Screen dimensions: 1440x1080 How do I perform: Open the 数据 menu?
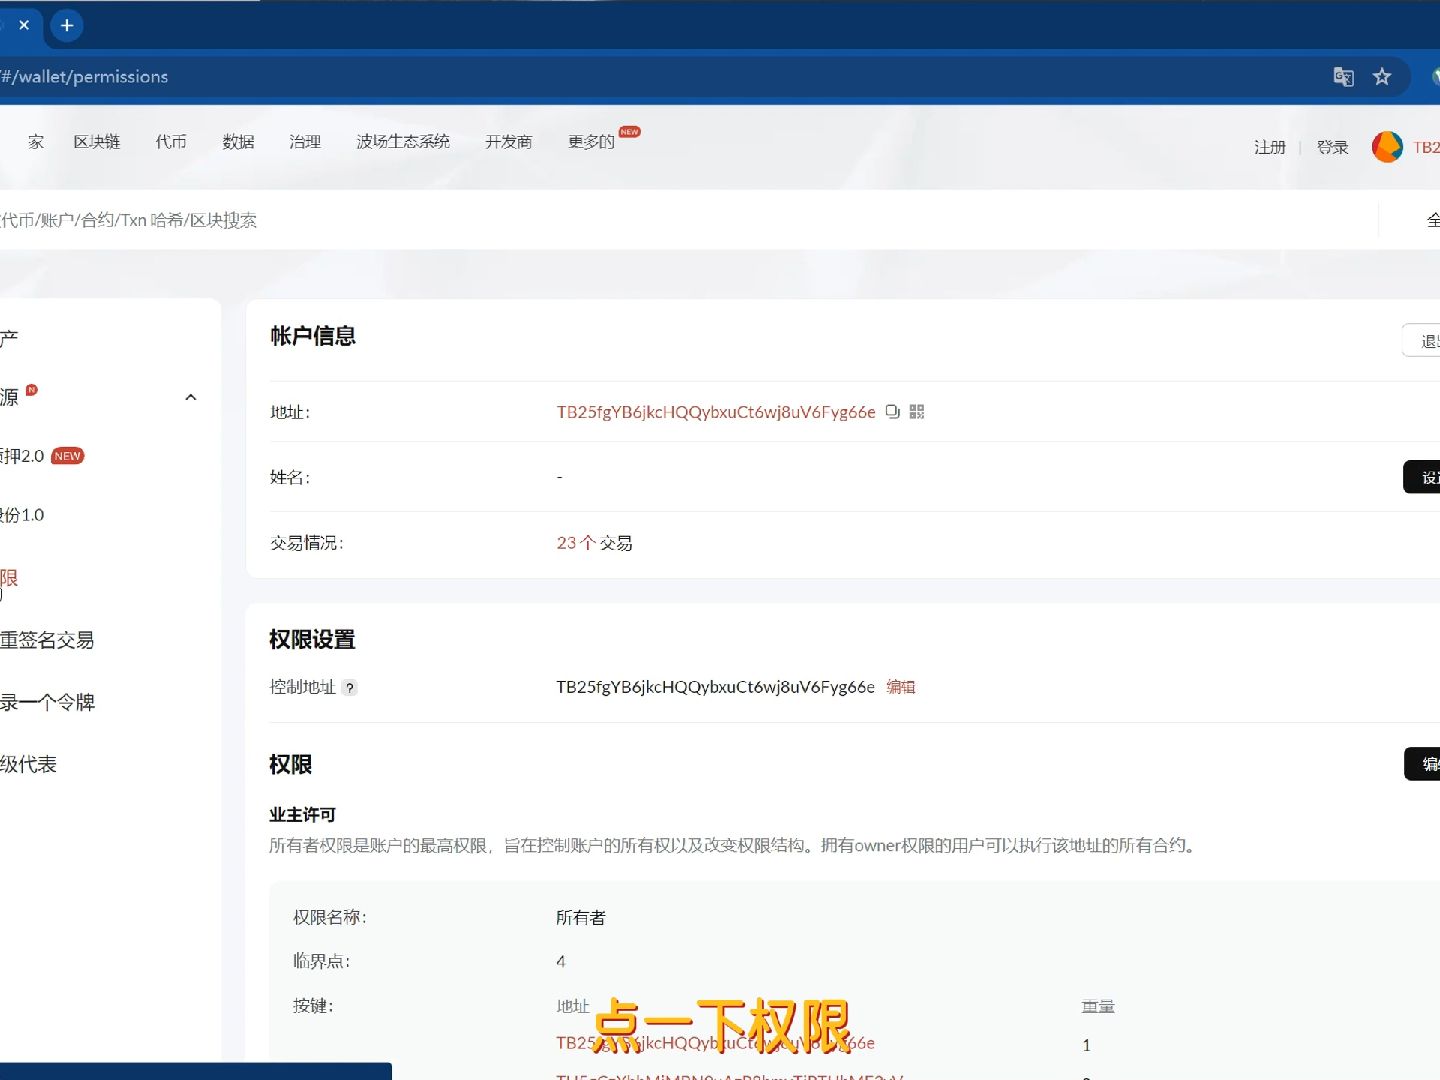(238, 142)
